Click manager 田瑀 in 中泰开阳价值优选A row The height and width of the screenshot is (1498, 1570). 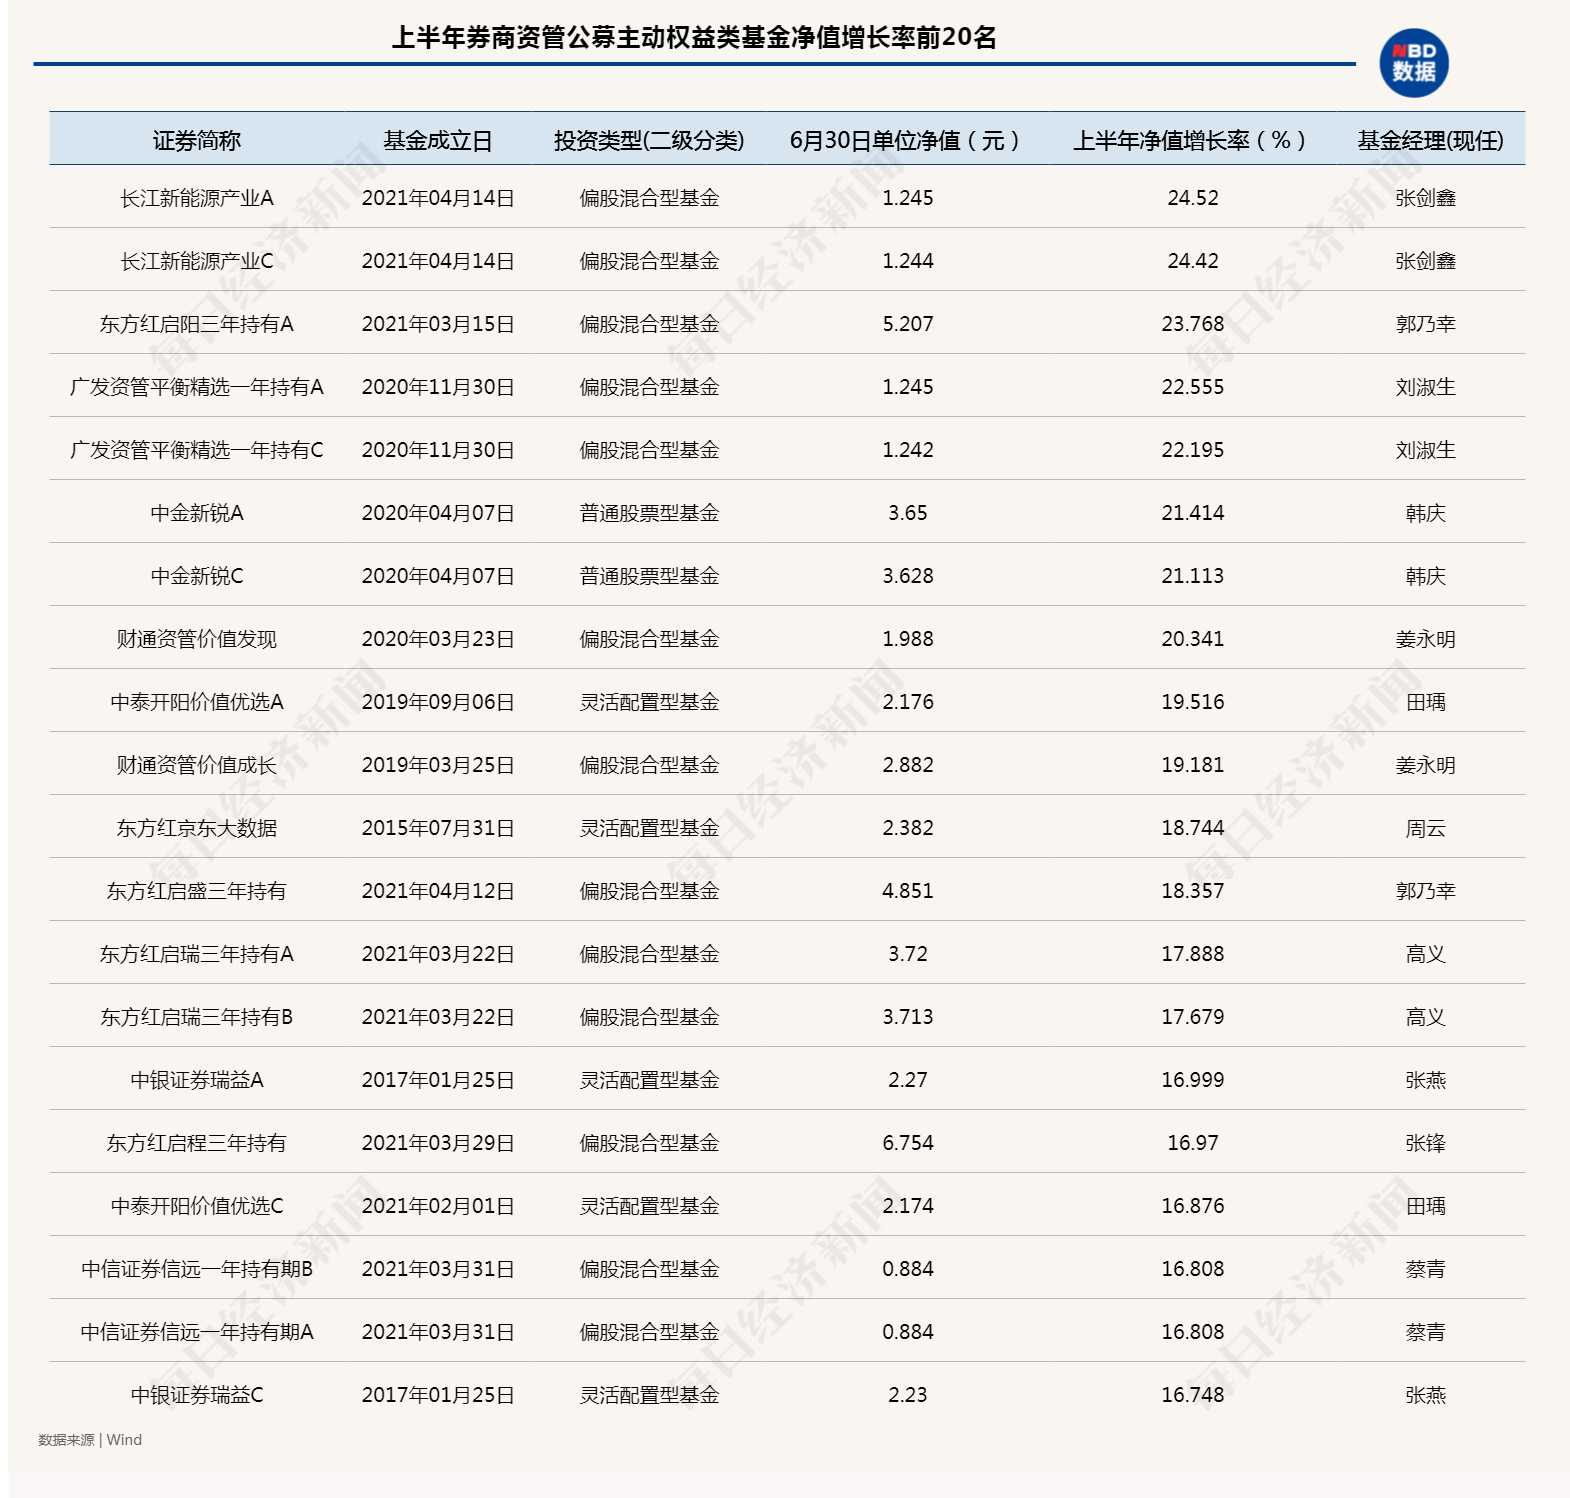tap(1426, 702)
